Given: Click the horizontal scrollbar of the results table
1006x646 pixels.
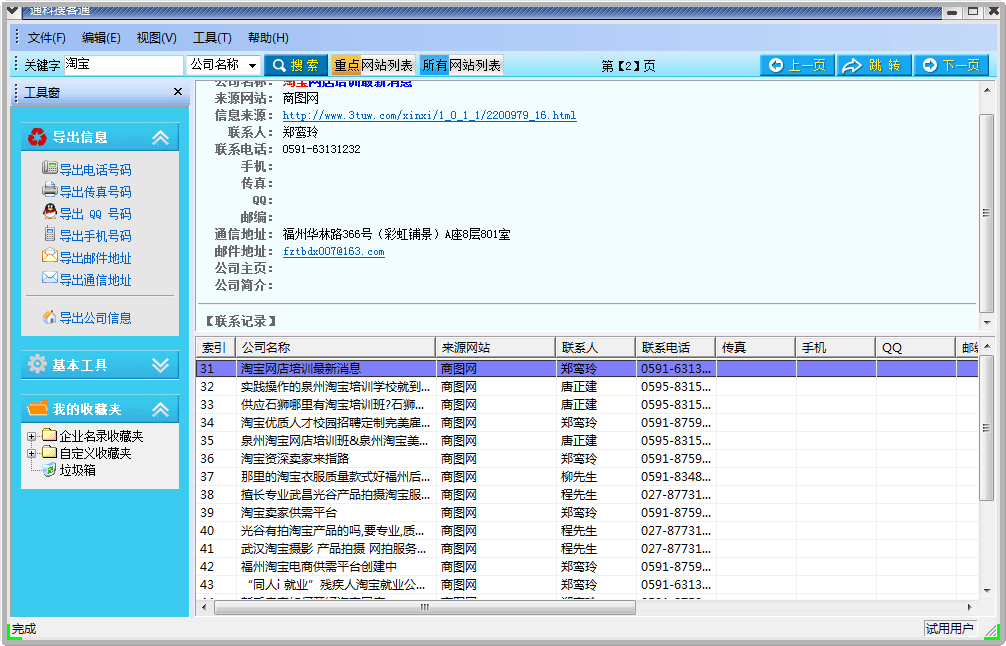Looking at the screenshot, I should pyautogui.click(x=425, y=607).
